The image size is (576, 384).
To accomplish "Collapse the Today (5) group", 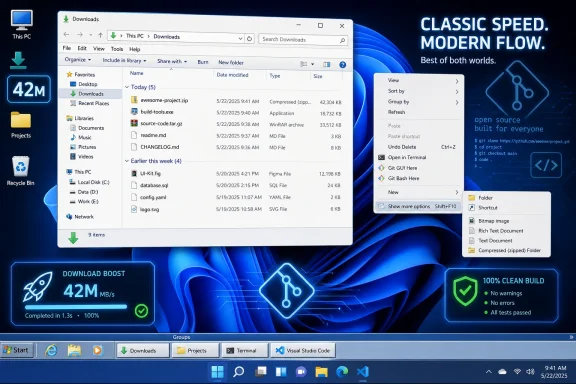I will pyautogui.click(x=127, y=87).
